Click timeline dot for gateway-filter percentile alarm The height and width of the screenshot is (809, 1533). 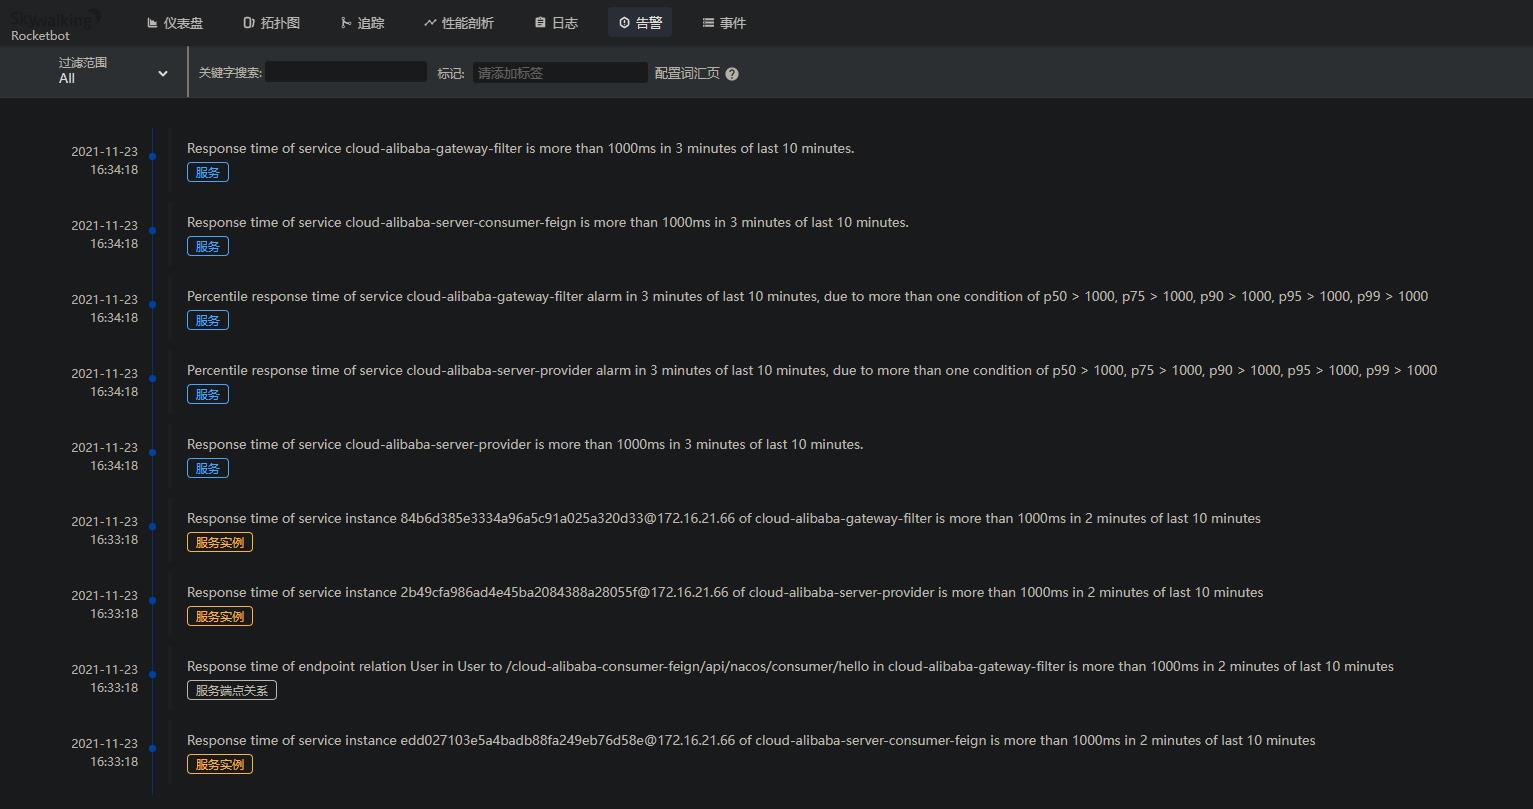point(153,304)
